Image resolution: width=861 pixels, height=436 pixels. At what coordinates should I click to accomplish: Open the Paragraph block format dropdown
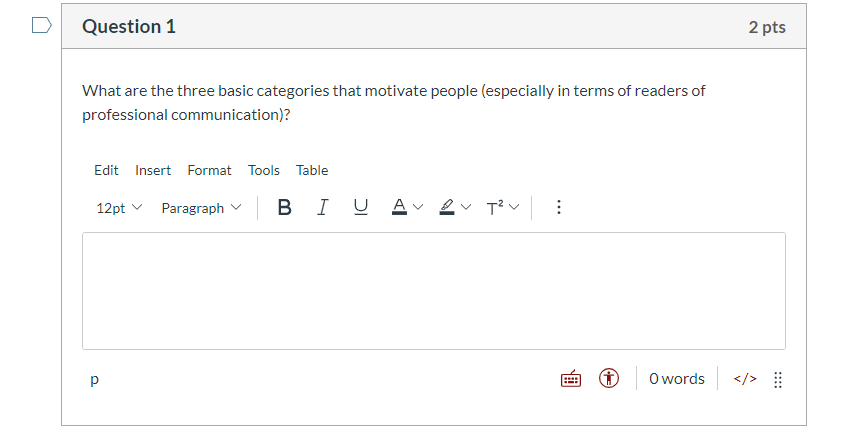(x=201, y=208)
